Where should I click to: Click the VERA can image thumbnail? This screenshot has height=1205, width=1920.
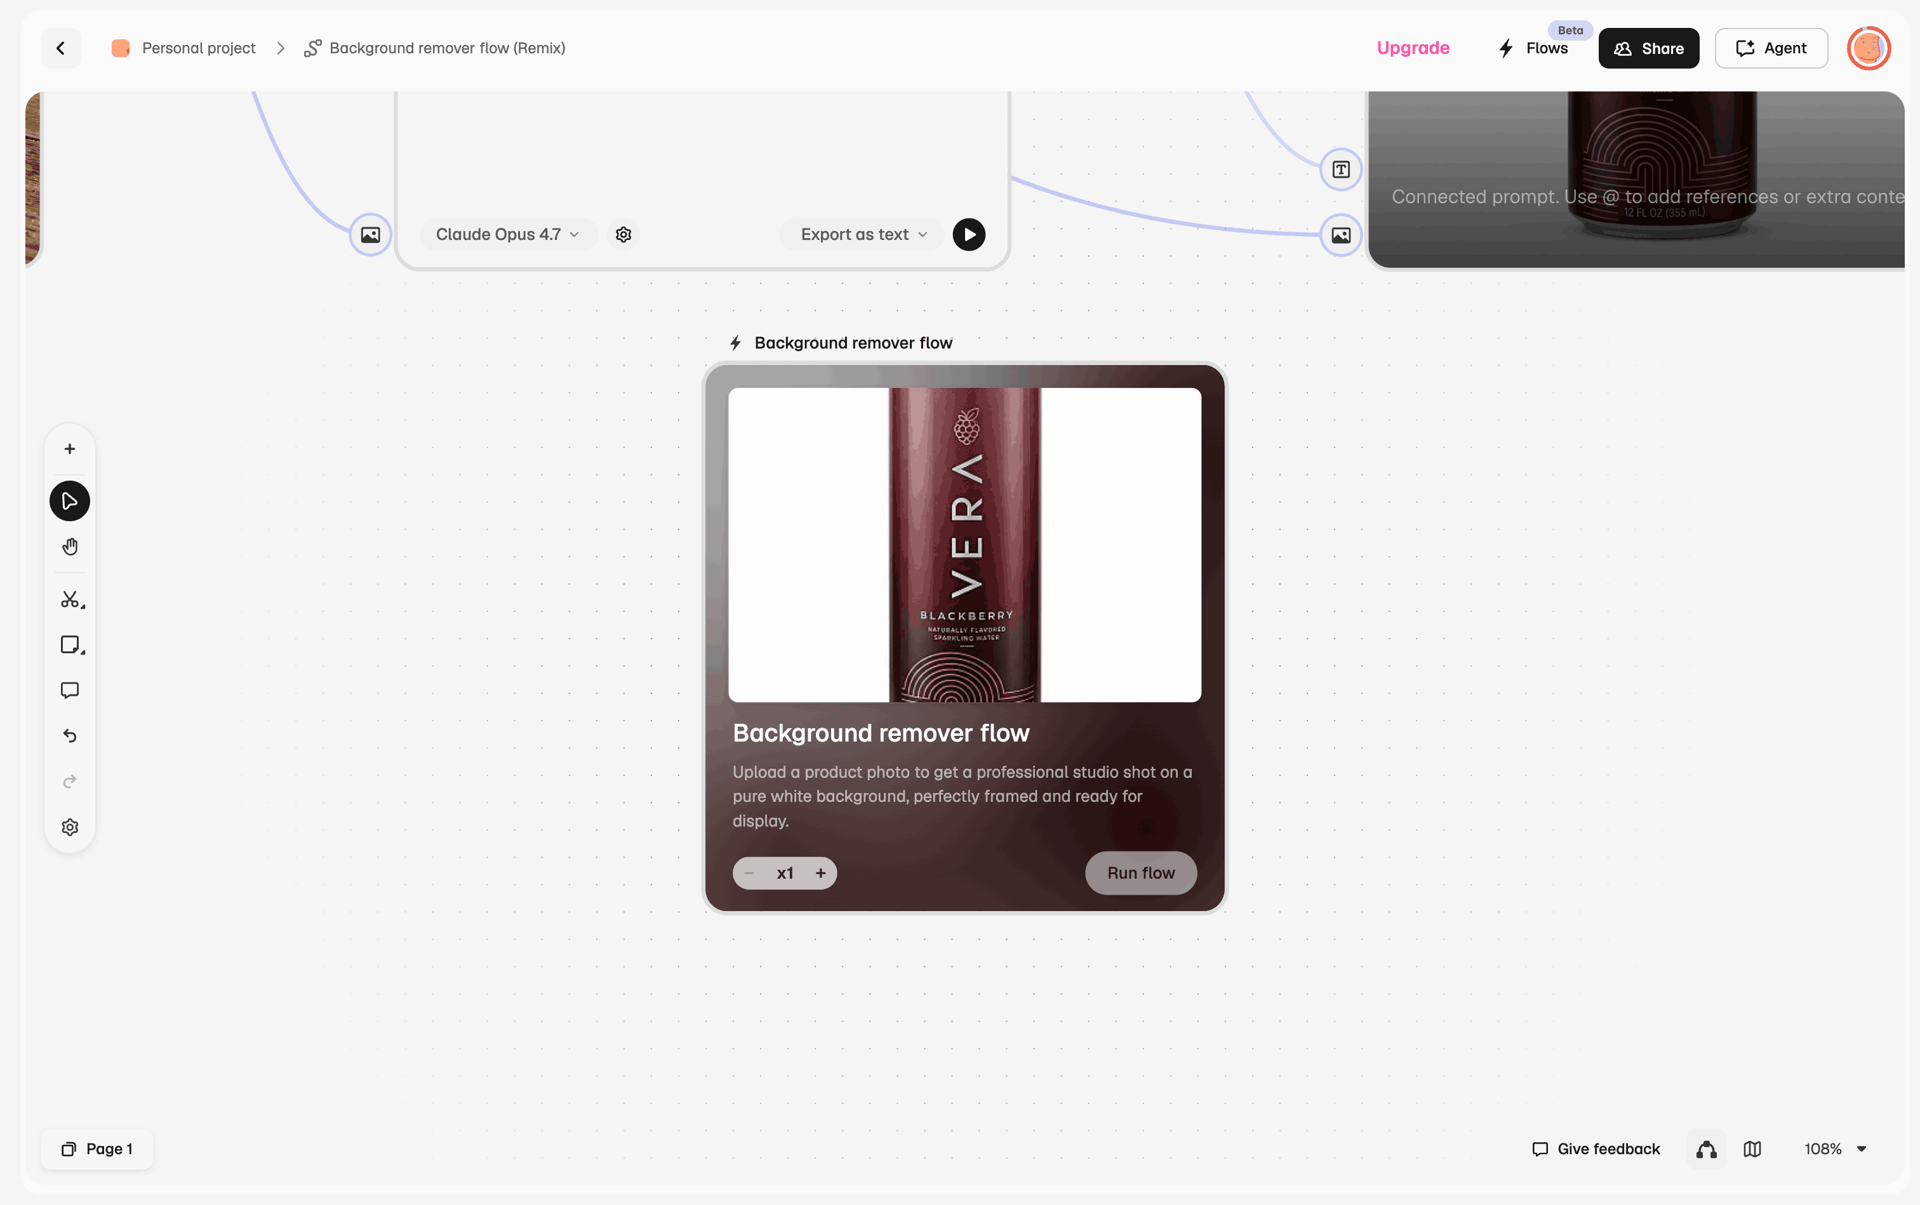point(965,545)
